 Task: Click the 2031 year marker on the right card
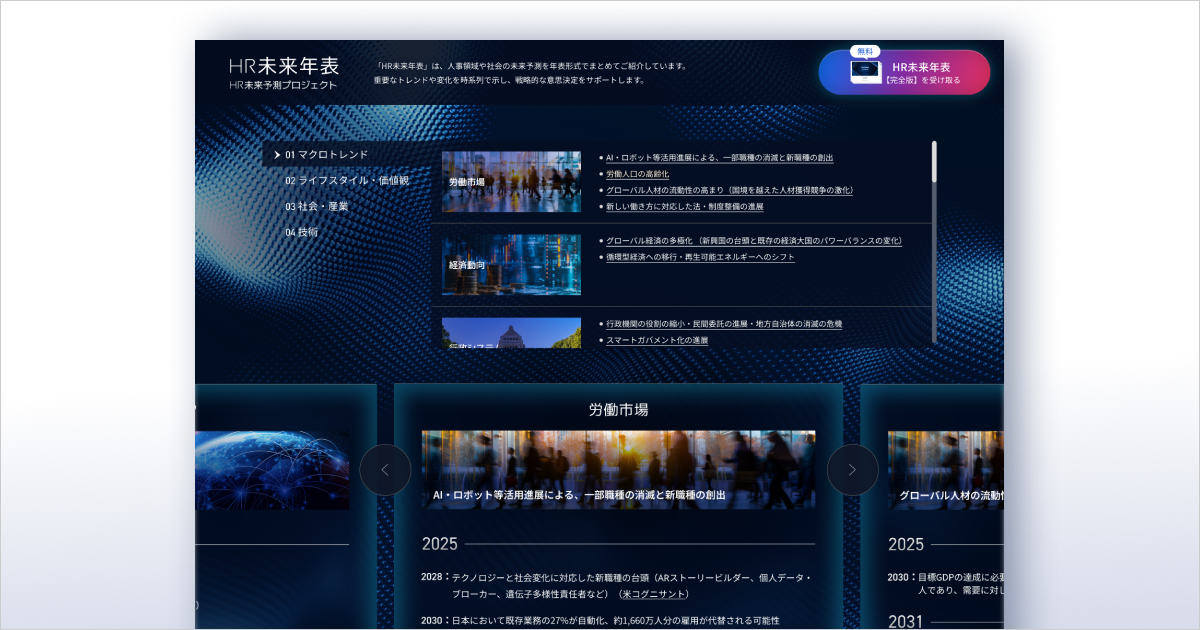pos(906,621)
